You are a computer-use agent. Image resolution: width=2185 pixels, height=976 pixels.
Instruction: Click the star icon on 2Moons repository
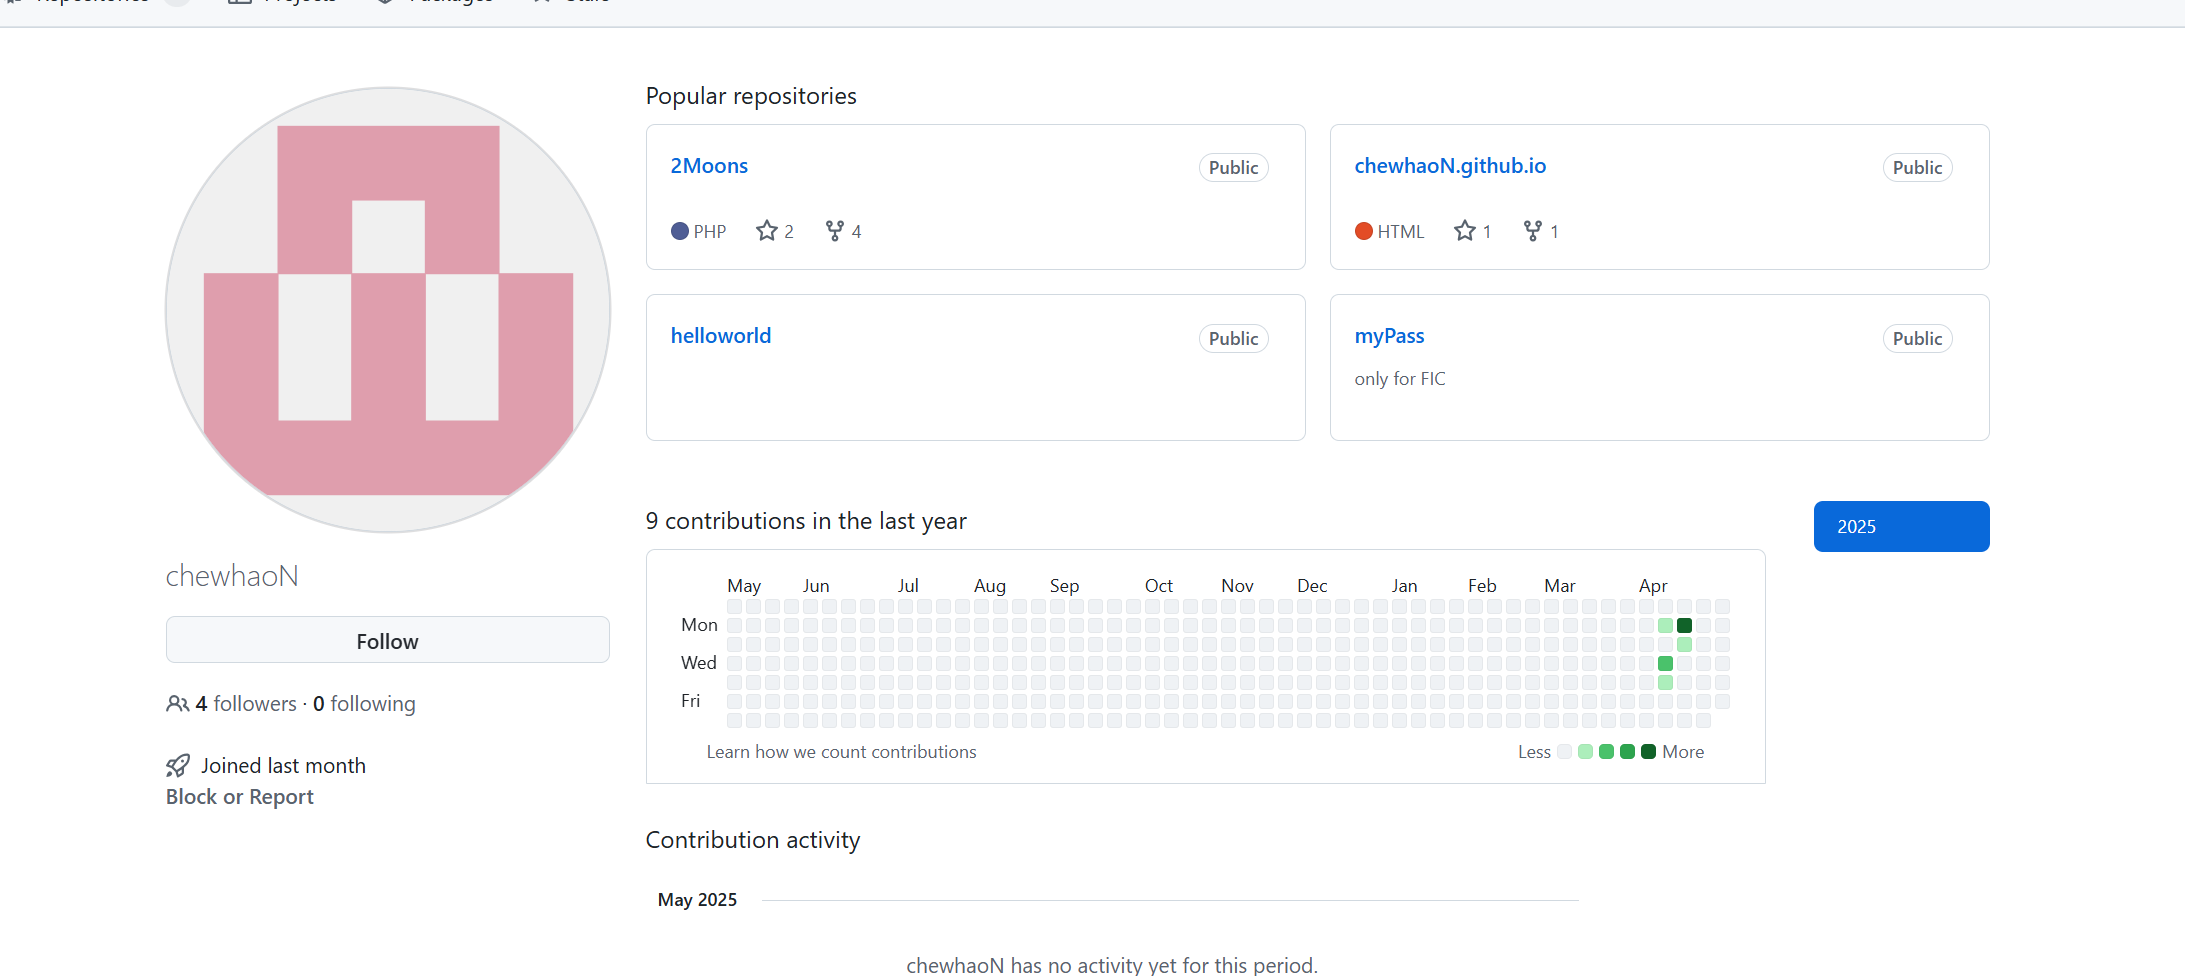coord(767,231)
